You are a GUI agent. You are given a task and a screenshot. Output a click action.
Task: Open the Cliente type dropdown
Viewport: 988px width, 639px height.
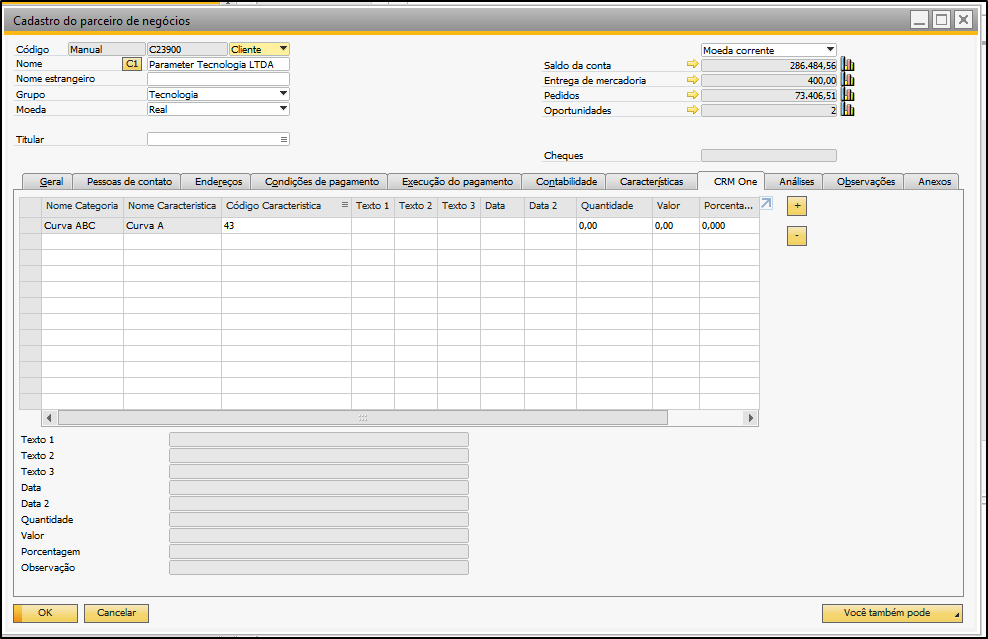coord(283,49)
